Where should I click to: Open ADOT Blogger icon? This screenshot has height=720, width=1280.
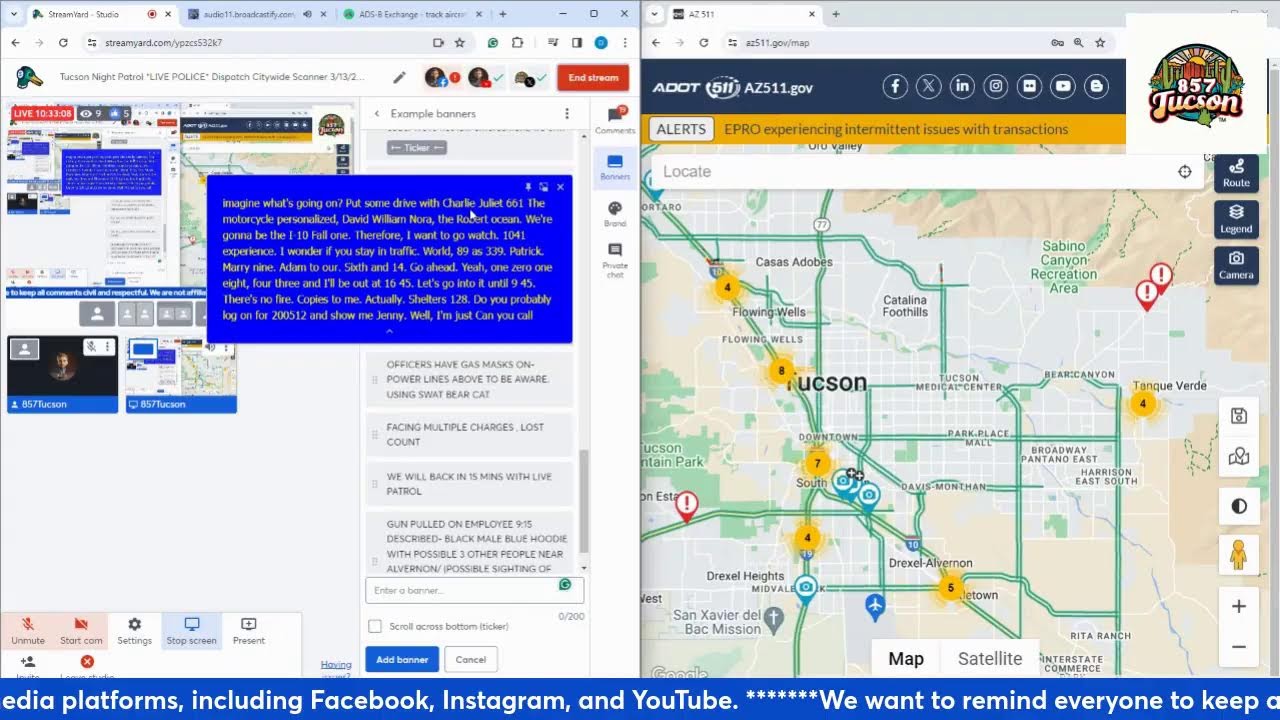coord(1097,86)
